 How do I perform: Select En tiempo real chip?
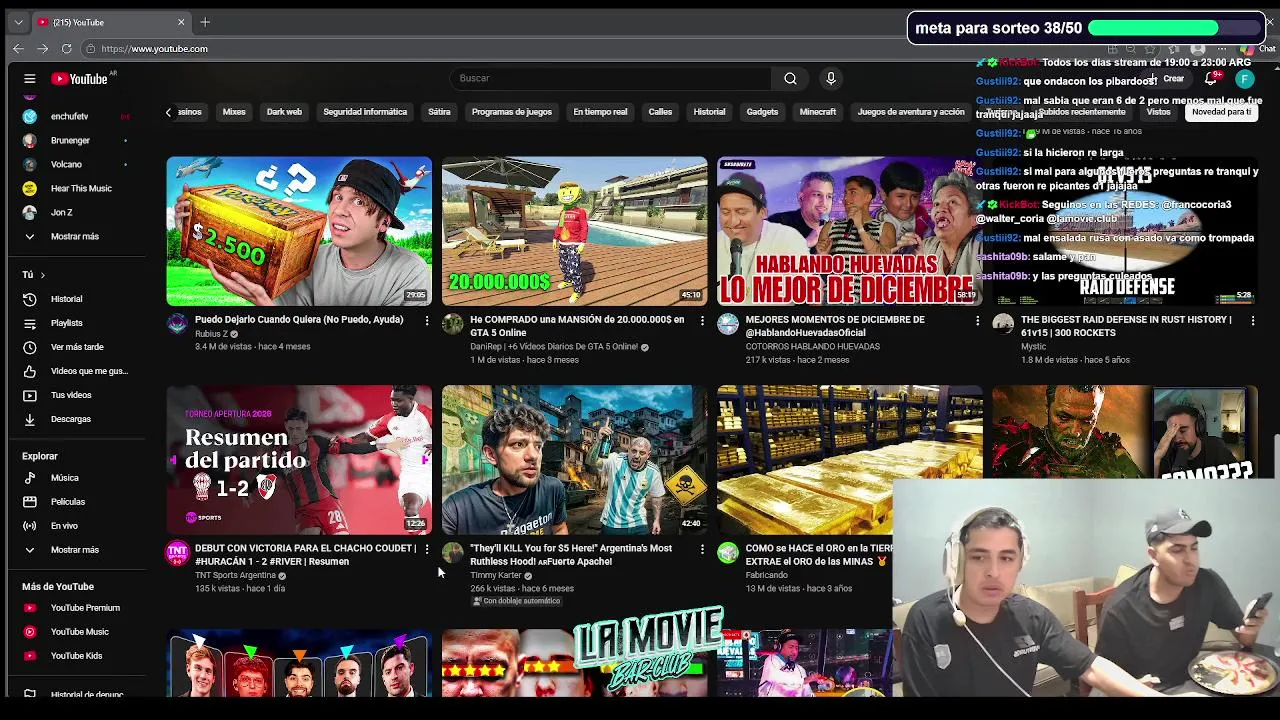pos(600,112)
